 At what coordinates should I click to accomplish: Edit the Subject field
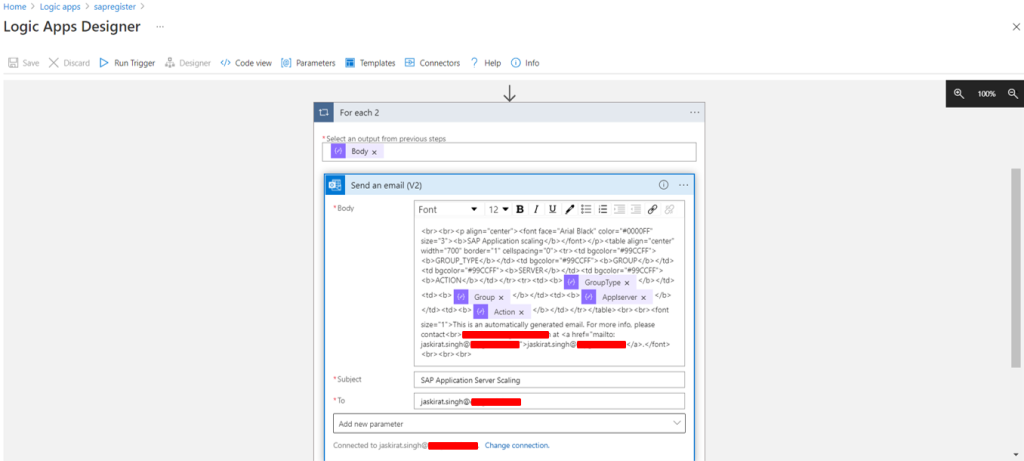[549, 380]
